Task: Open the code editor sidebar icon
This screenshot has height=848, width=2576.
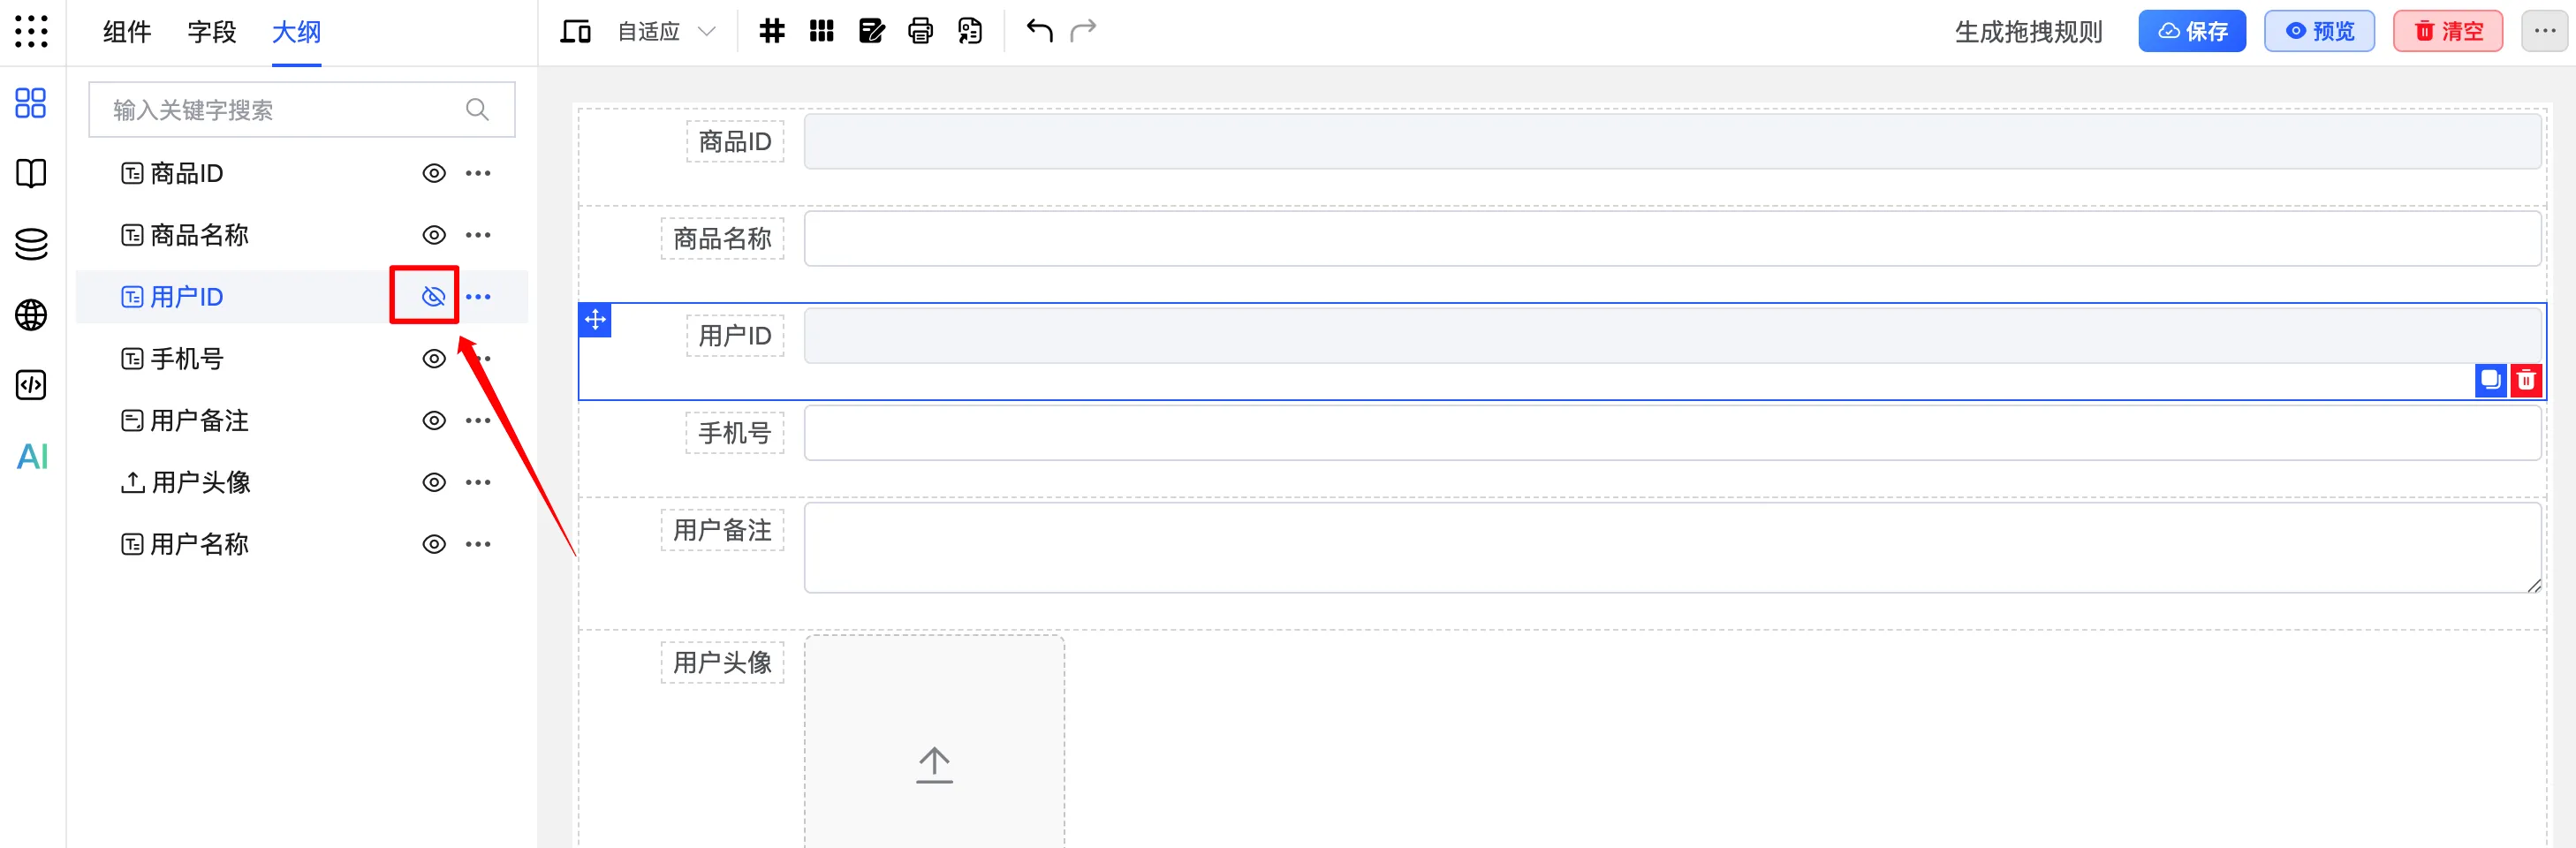Action: click(x=32, y=385)
